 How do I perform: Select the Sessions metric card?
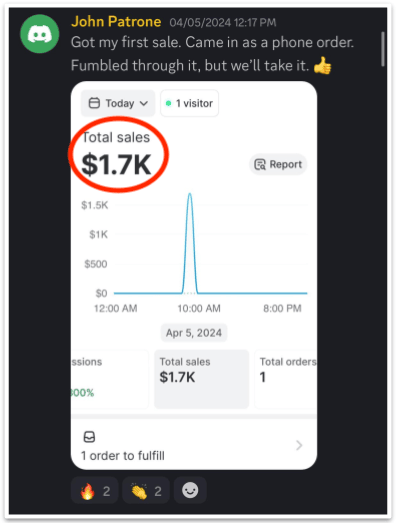coord(110,379)
